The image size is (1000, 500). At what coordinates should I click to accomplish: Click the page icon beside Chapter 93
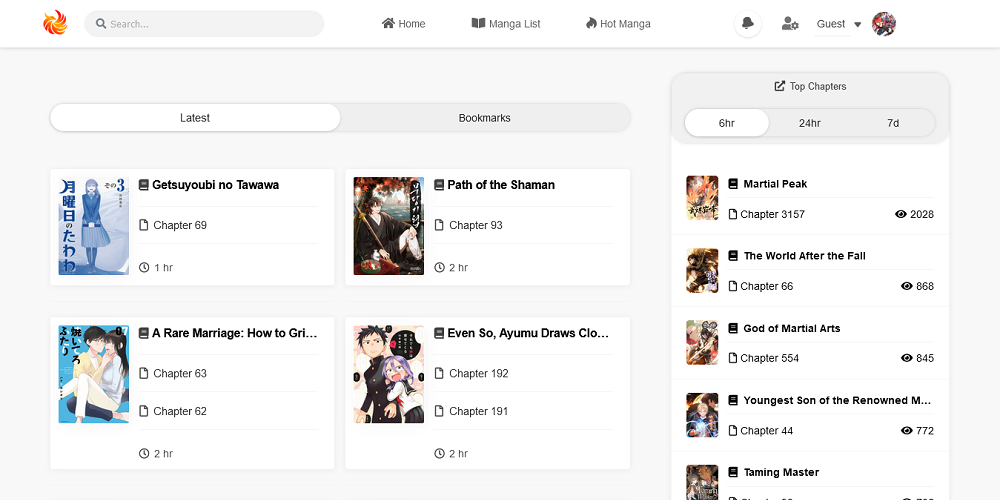[x=439, y=224]
